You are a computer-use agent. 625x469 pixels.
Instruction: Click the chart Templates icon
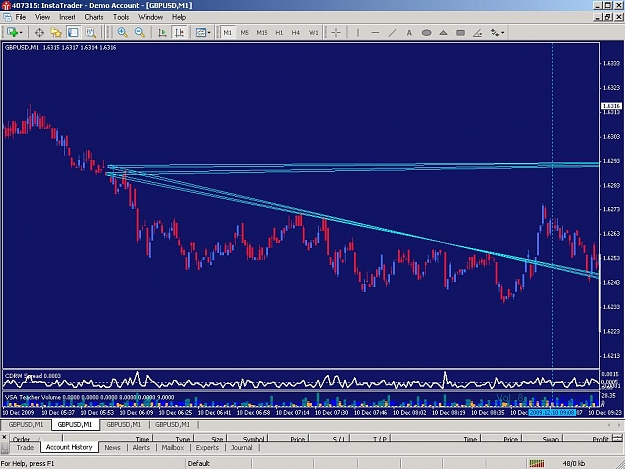200,33
